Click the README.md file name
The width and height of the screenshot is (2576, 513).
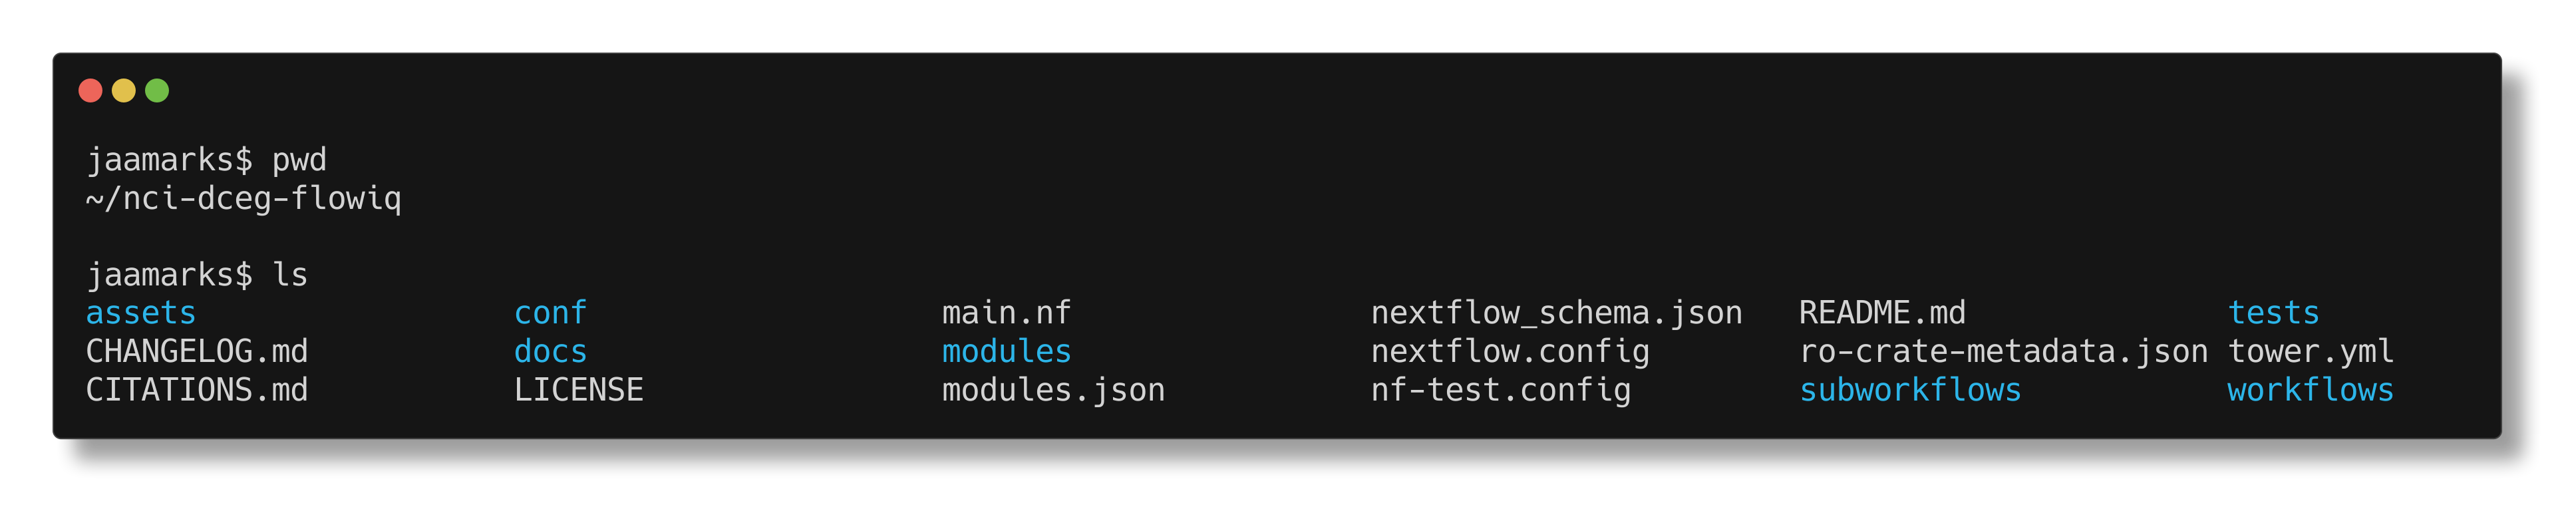click(1882, 313)
